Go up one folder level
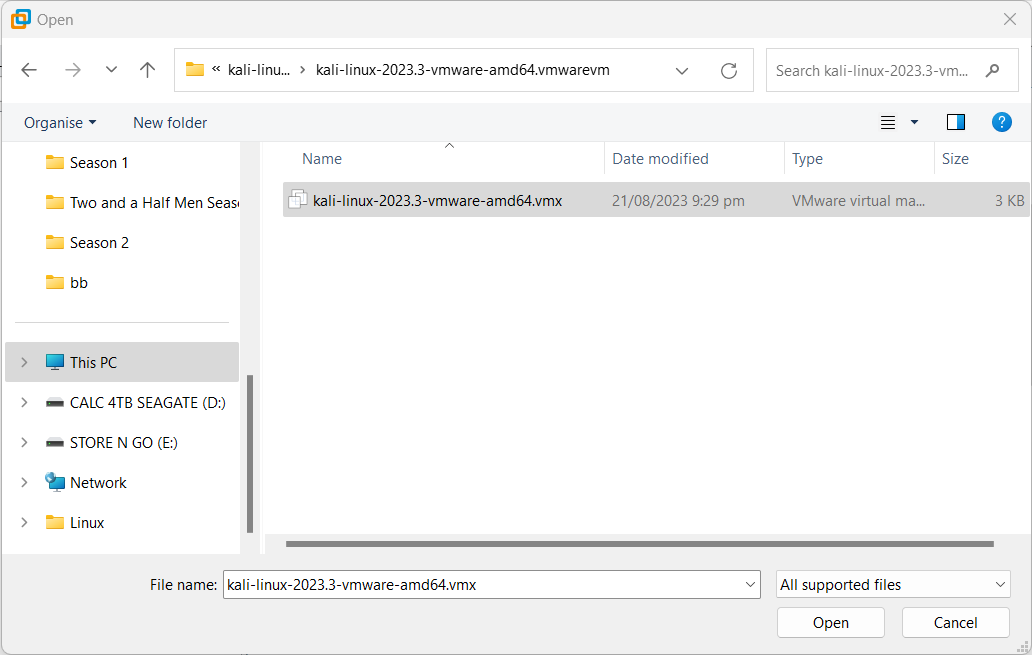1032x655 pixels. (147, 70)
